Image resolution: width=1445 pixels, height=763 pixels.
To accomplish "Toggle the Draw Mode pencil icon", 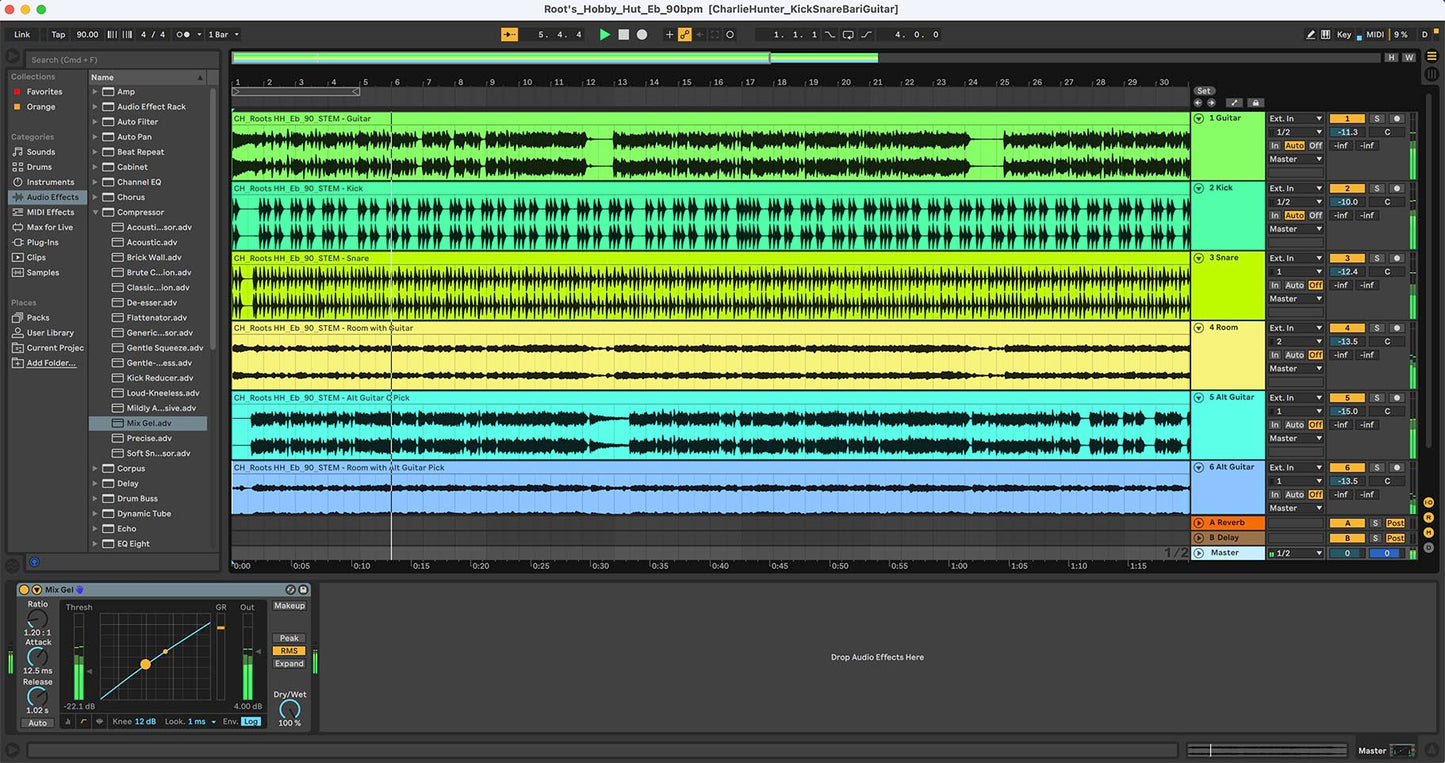I will tap(1310, 35).
